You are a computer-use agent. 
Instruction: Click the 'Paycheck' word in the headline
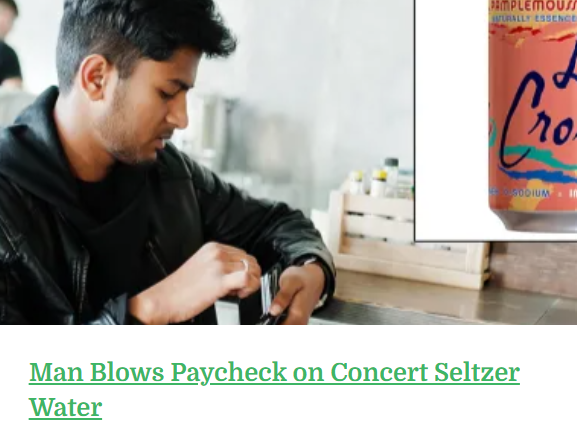pos(228,372)
